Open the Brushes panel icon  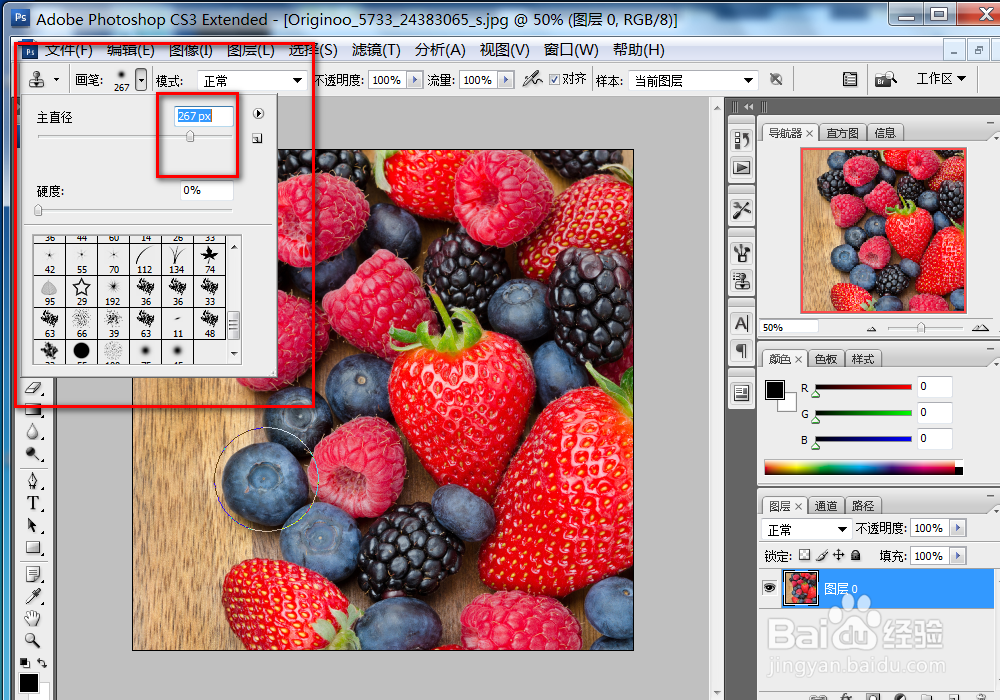(742, 253)
